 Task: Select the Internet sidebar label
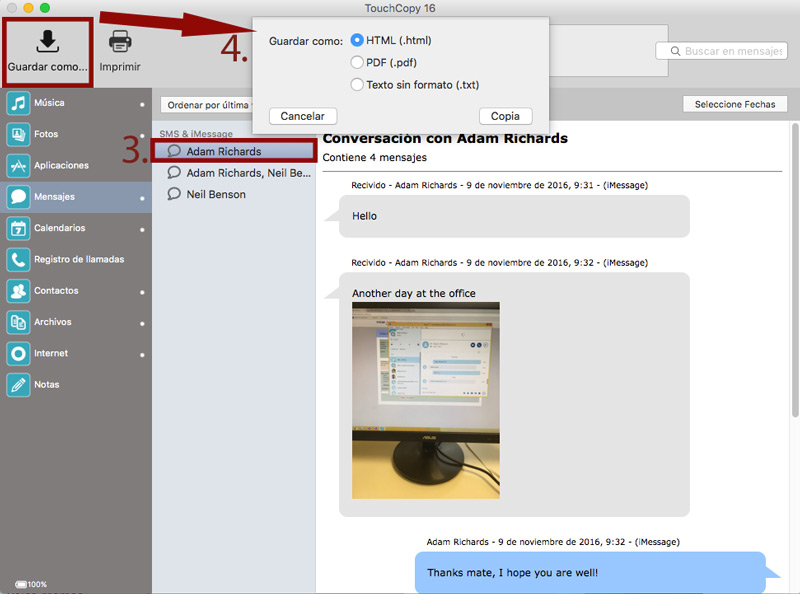point(51,353)
